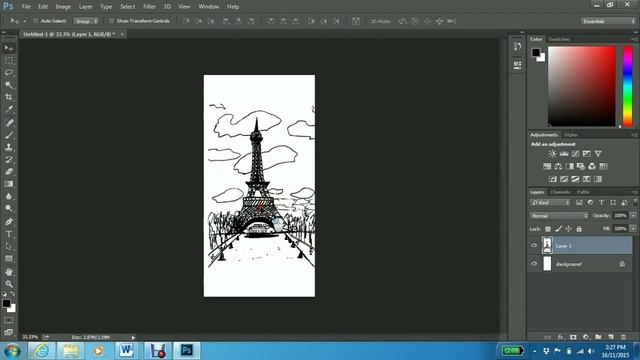This screenshot has width=640, height=360.
Task: Select the Lasso tool
Action: point(9,73)
